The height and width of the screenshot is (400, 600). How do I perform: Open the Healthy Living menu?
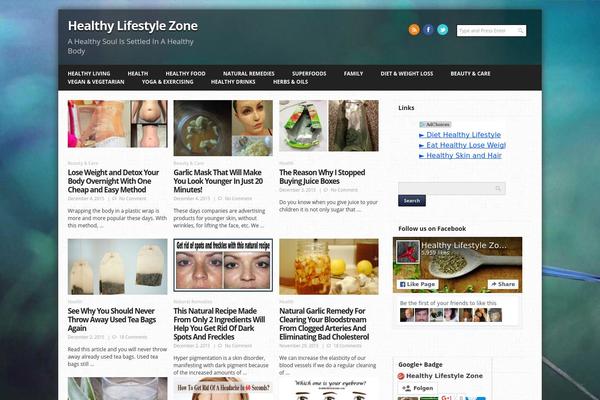pos(89,73)
